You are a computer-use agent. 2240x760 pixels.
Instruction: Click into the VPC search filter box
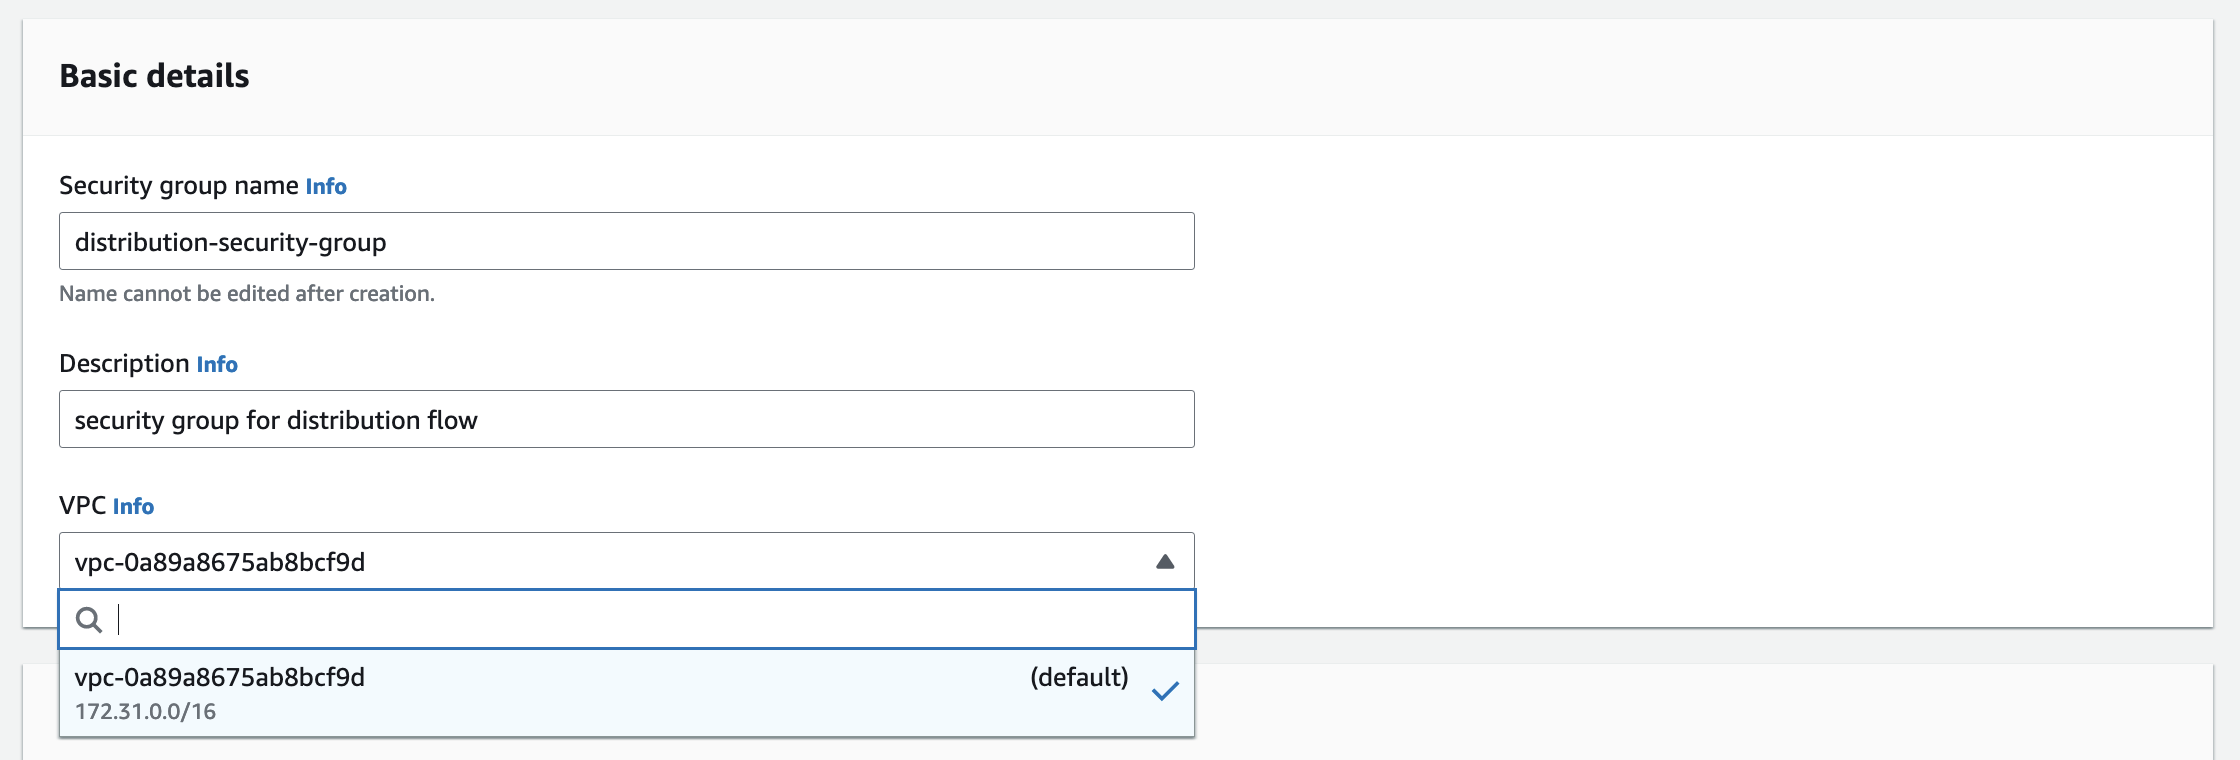[650, 620]
